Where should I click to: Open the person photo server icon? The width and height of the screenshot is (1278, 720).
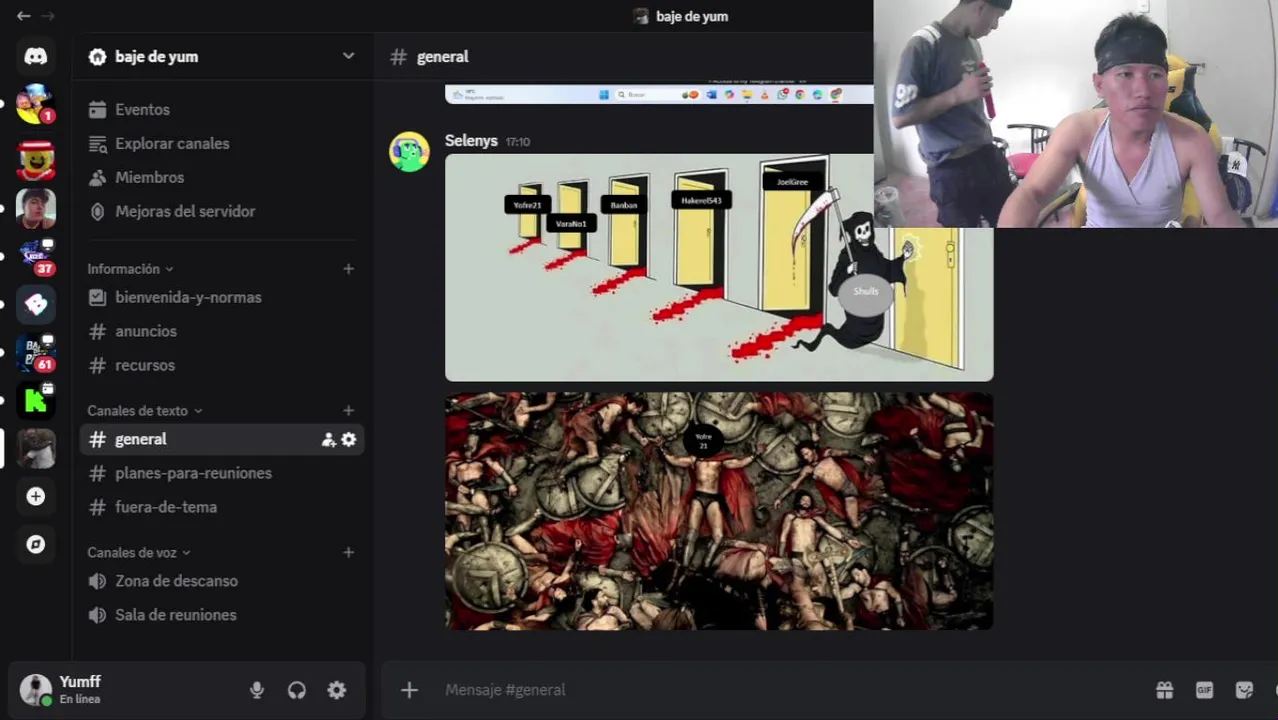tap(36, 208)
